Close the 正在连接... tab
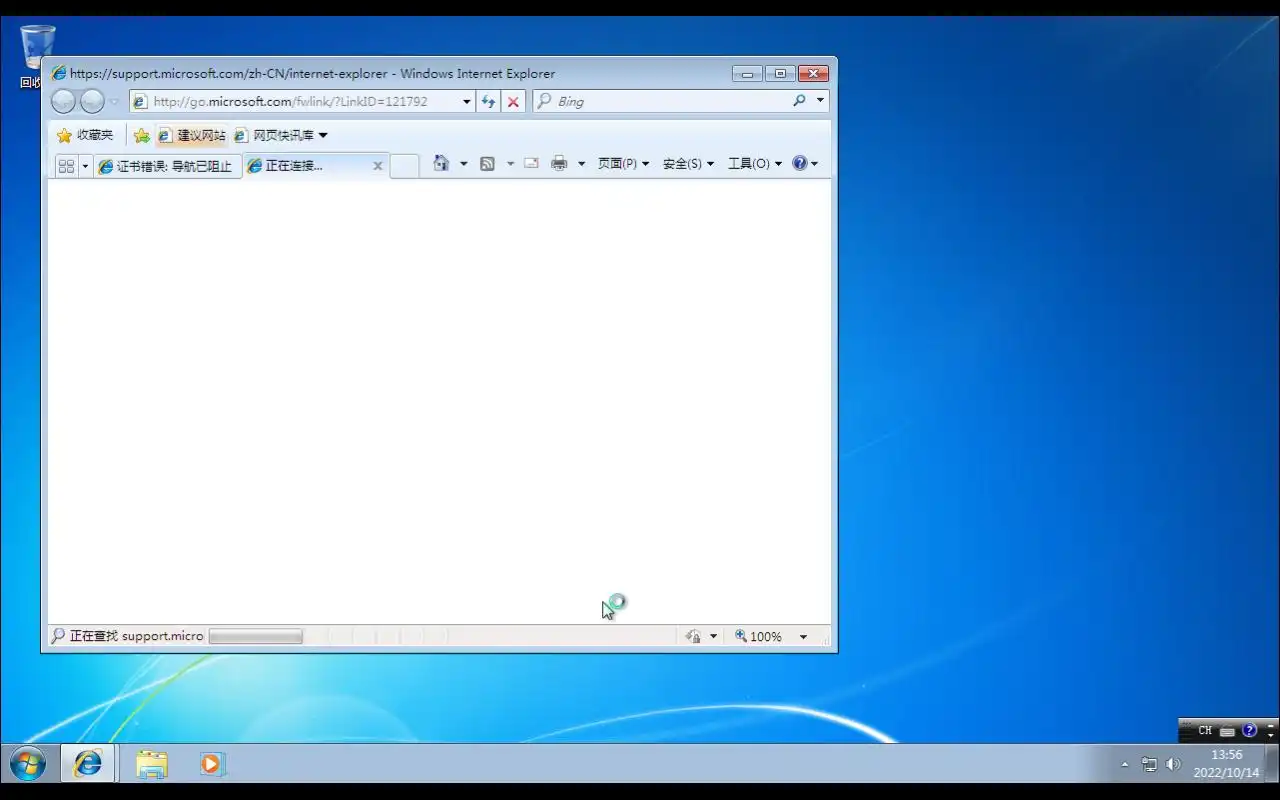Viewport: 1280px width, 800px height. click(378, 166)
